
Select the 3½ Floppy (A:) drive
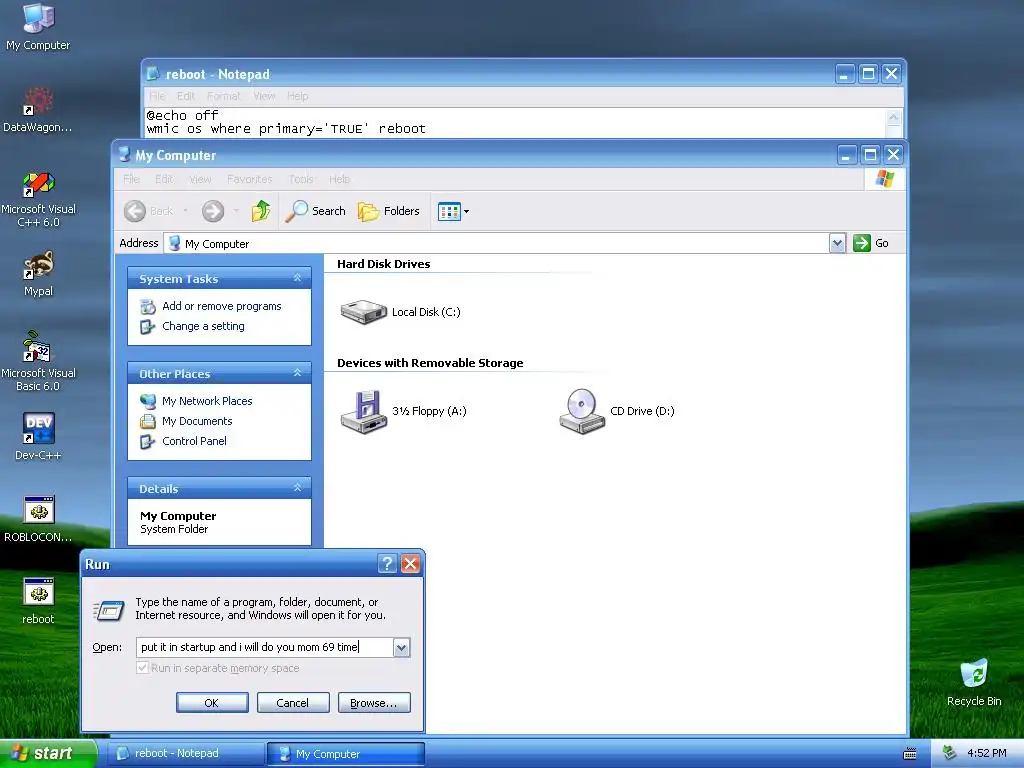(x=404, y=411)
